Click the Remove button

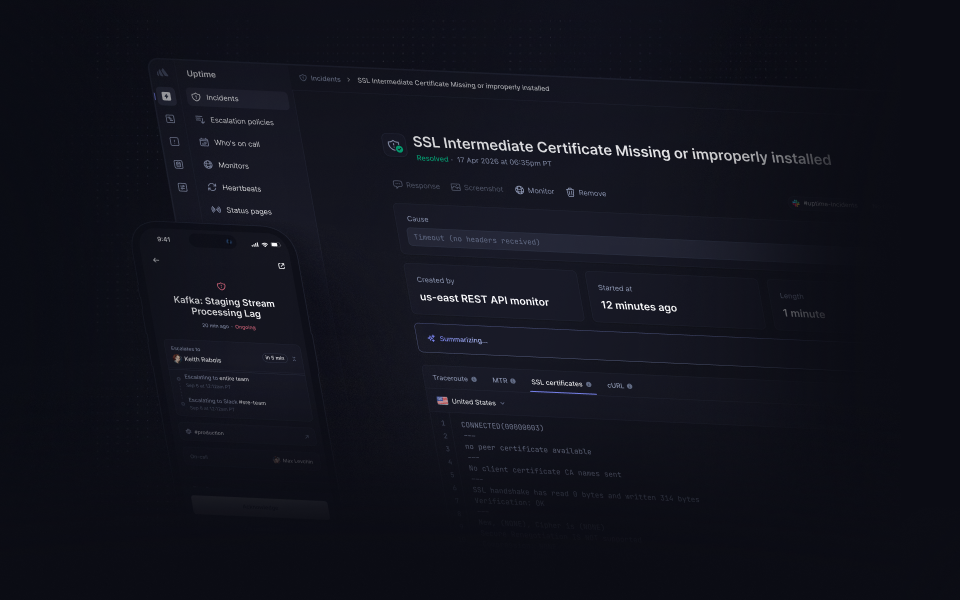pos(586,192)
